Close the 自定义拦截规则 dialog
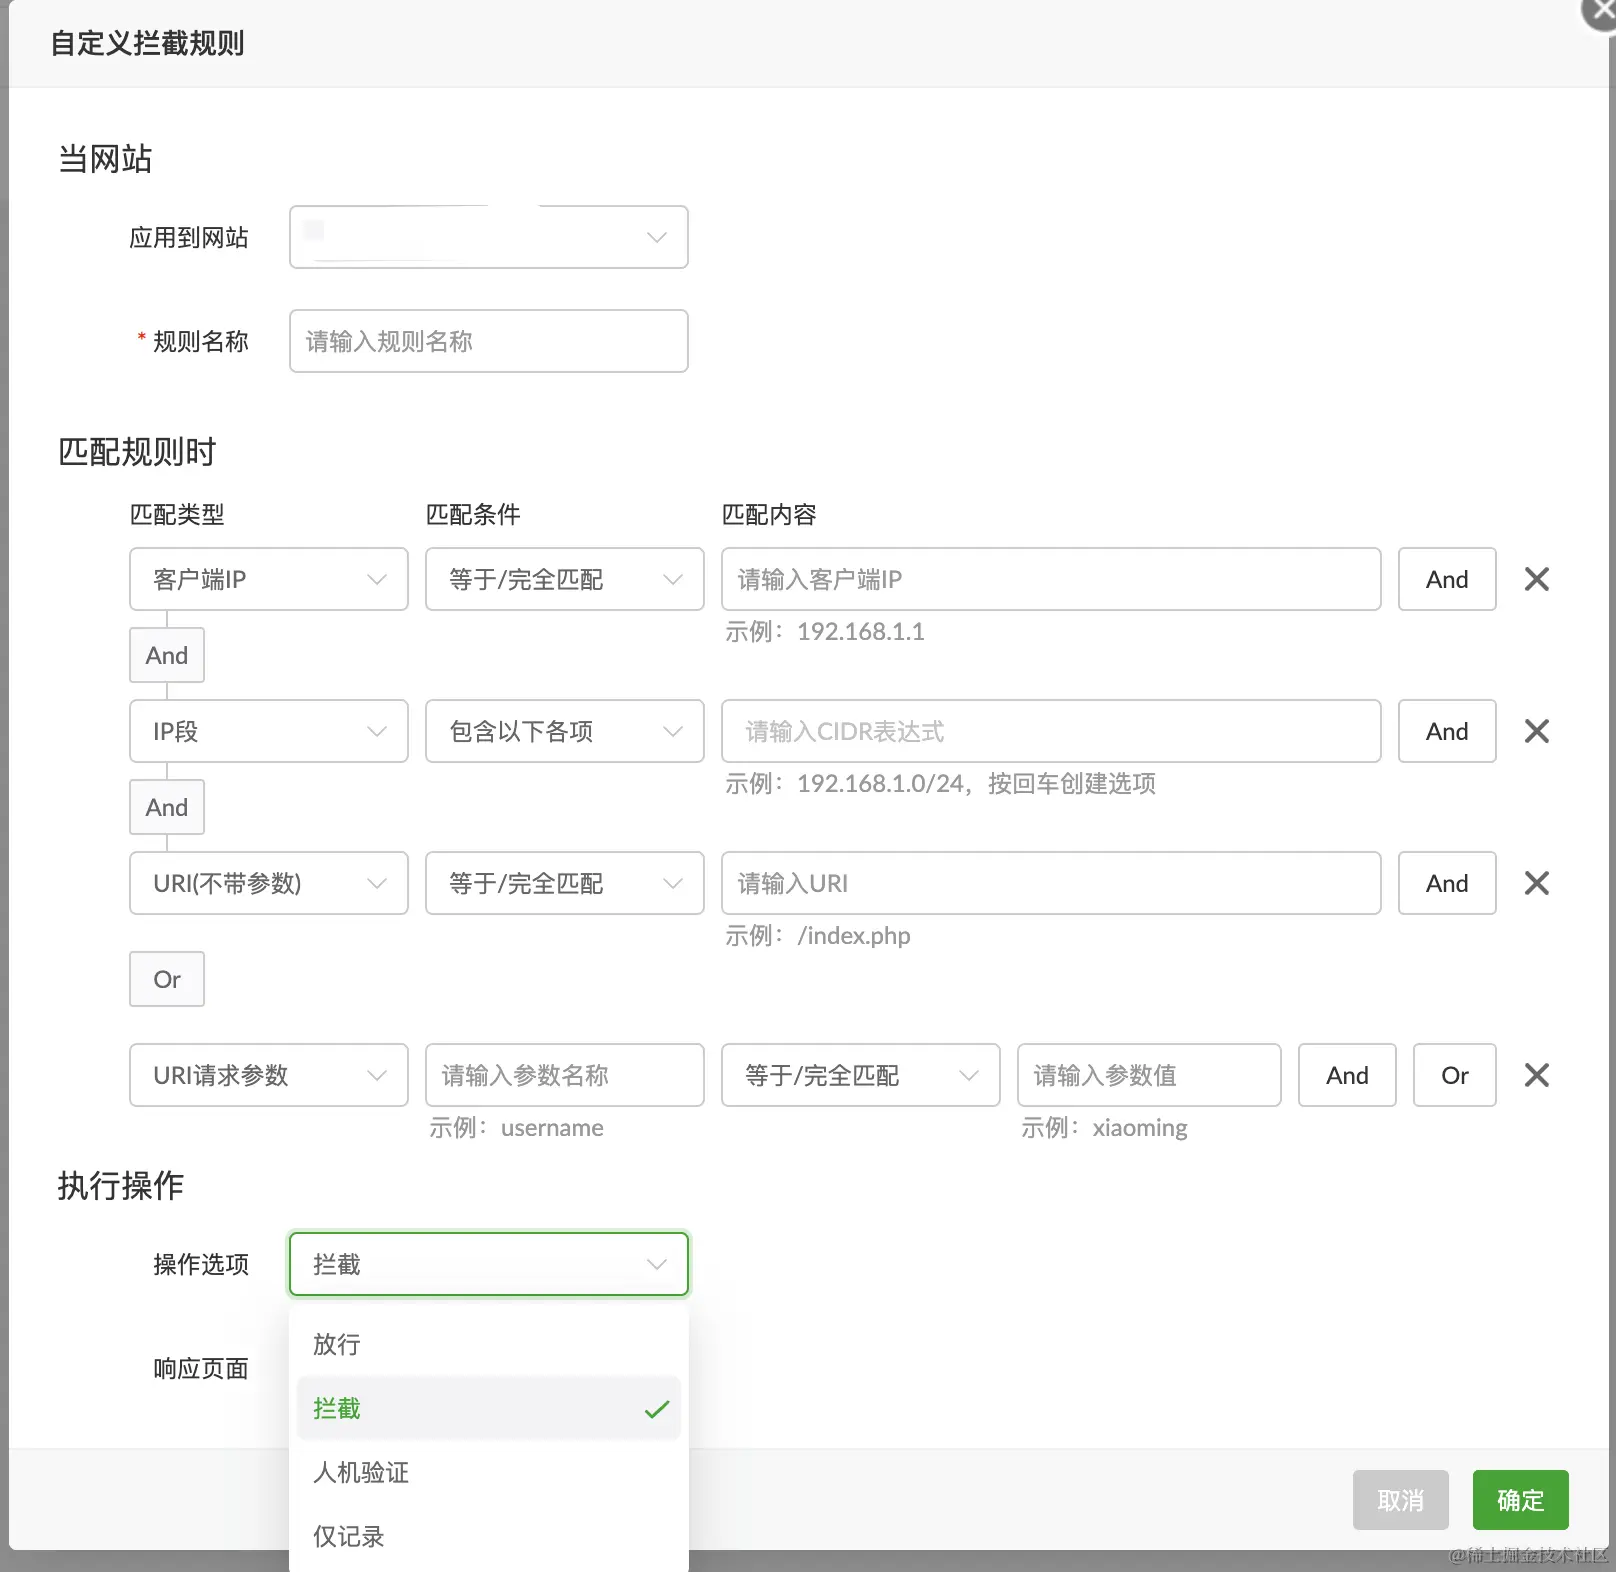The width and height of the screenshot is (1616, 1572). (1600, 10)
